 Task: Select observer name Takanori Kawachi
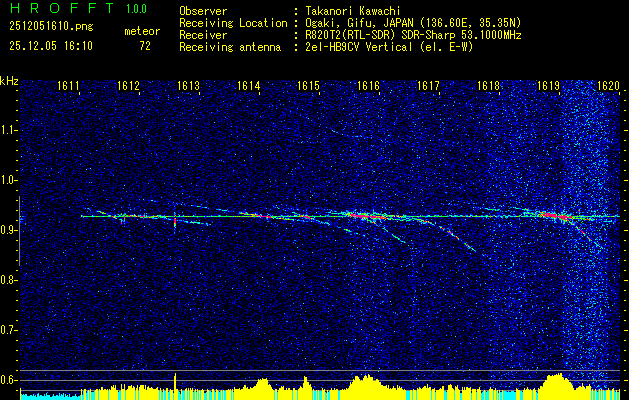click(x=352, y=11)
